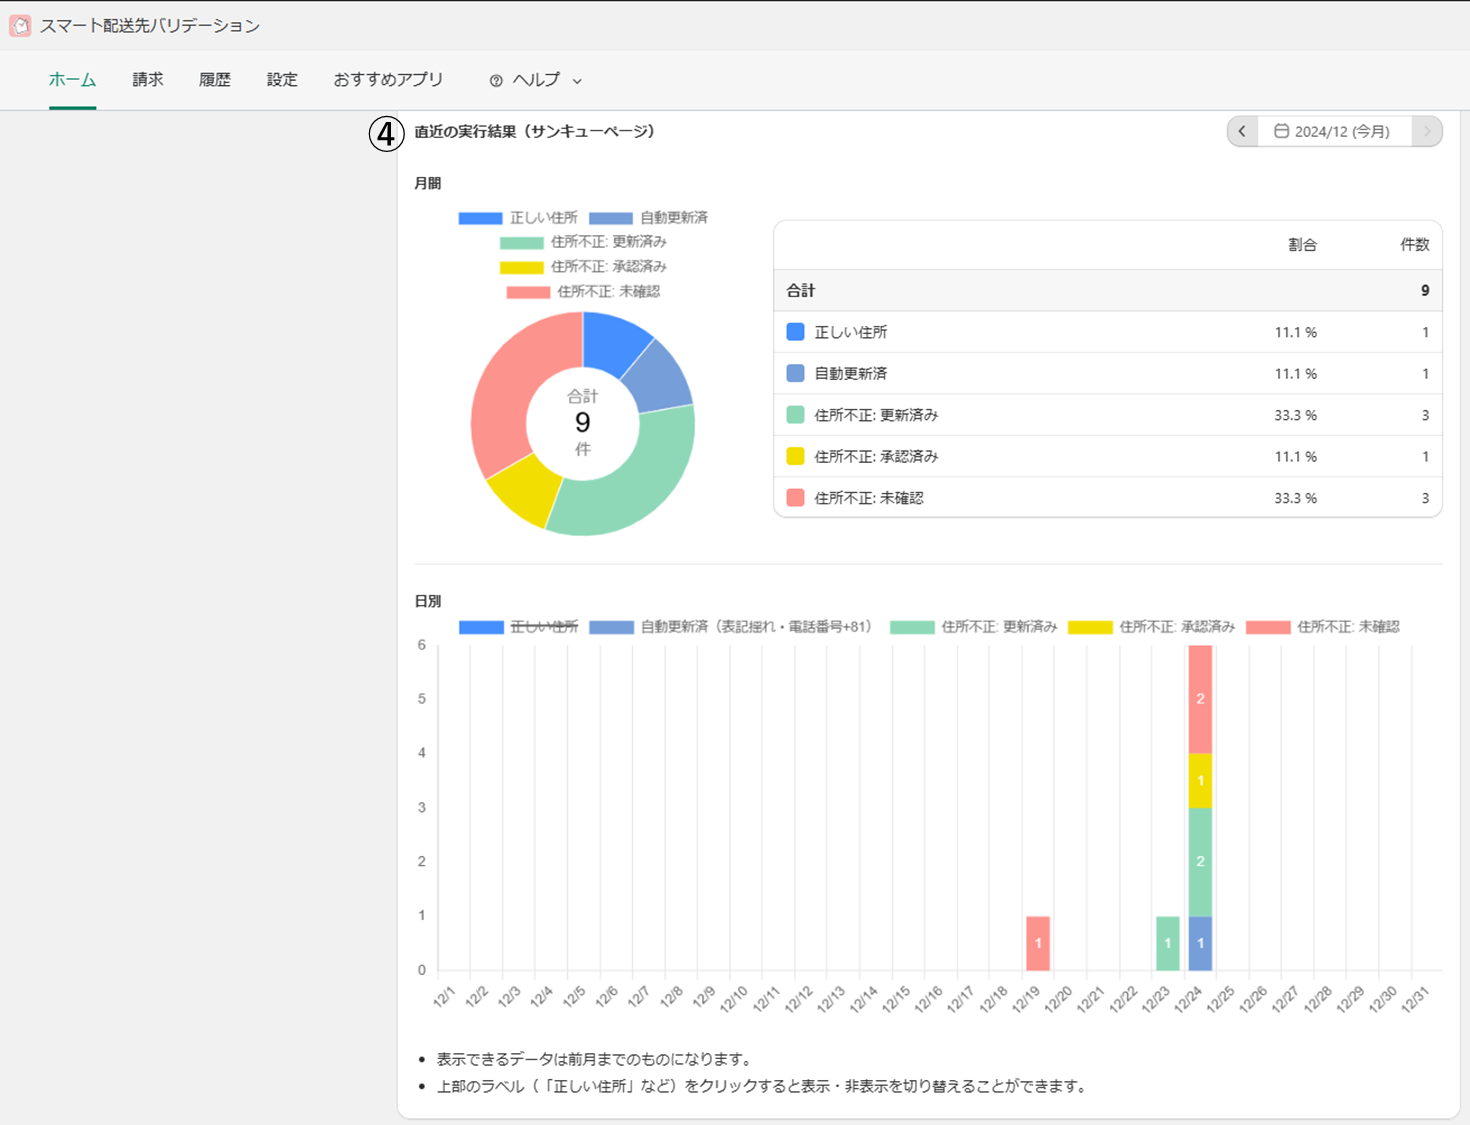Click the circled number 4 marker

click(x=386, y=133)
